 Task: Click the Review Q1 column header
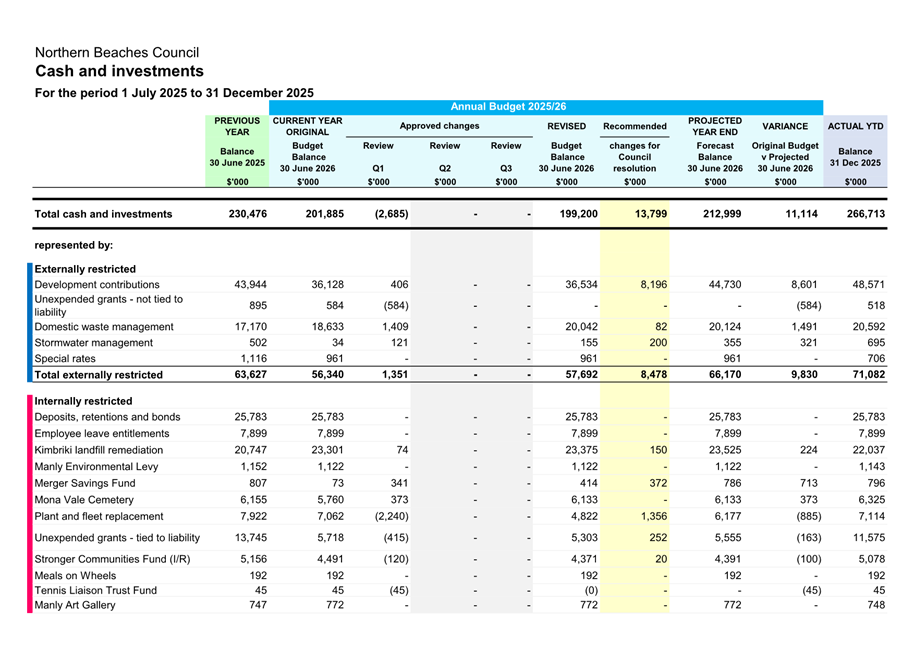pos(378,157)
